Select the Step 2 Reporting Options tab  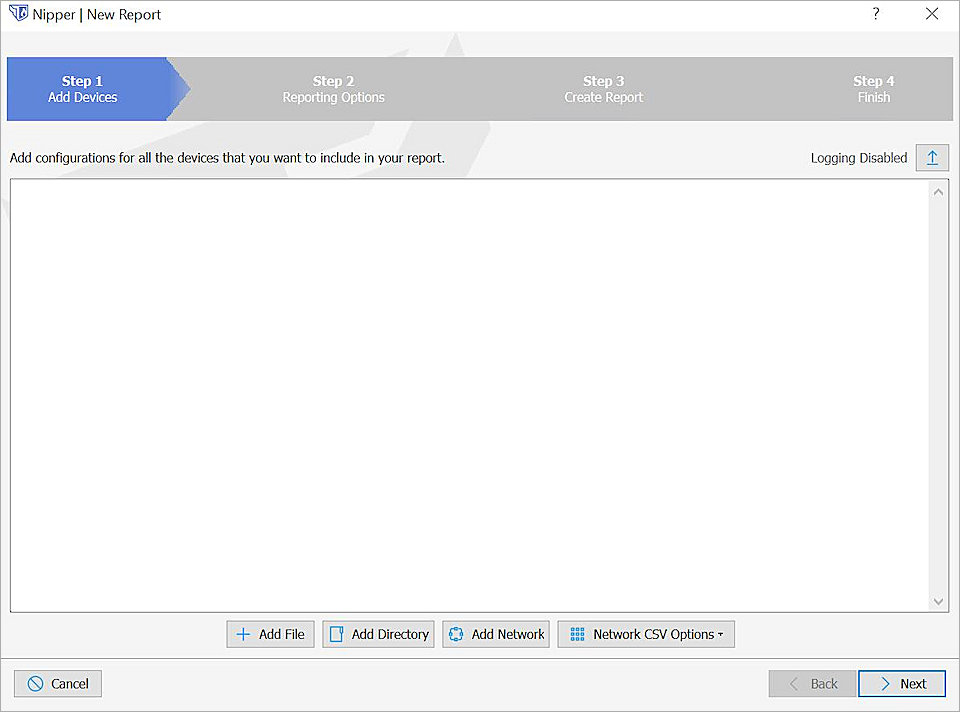[x=334, y=89]
